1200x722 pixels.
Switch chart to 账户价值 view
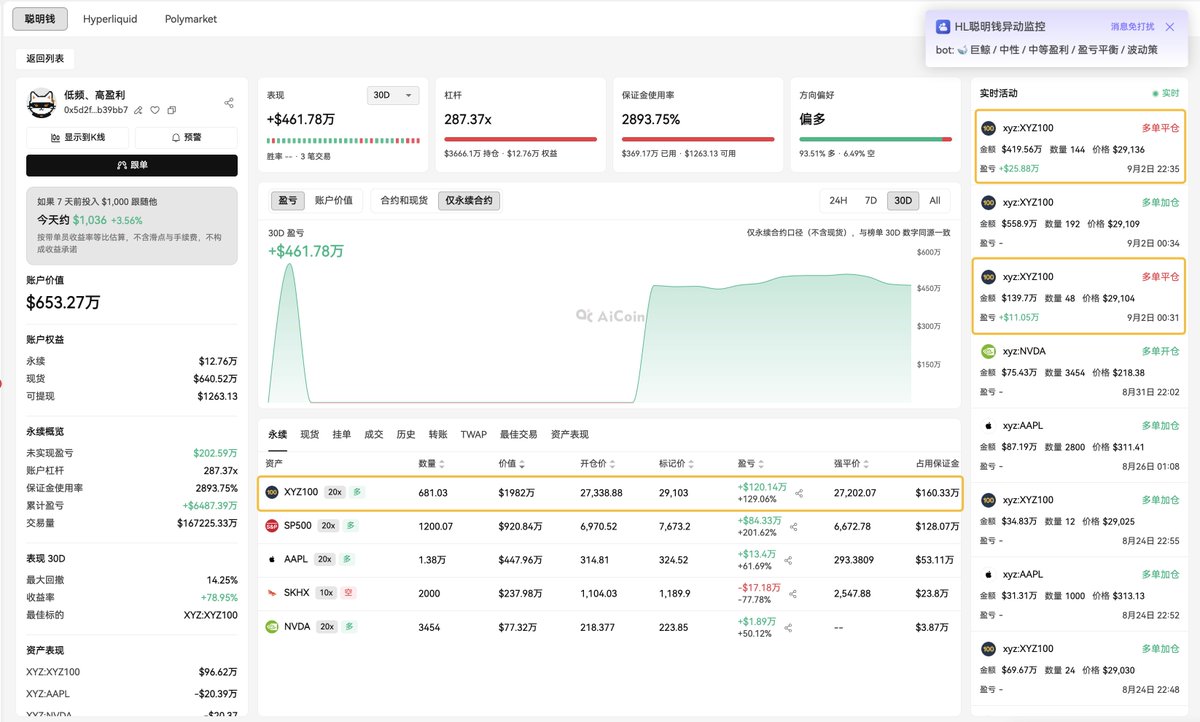click(333, 200)
